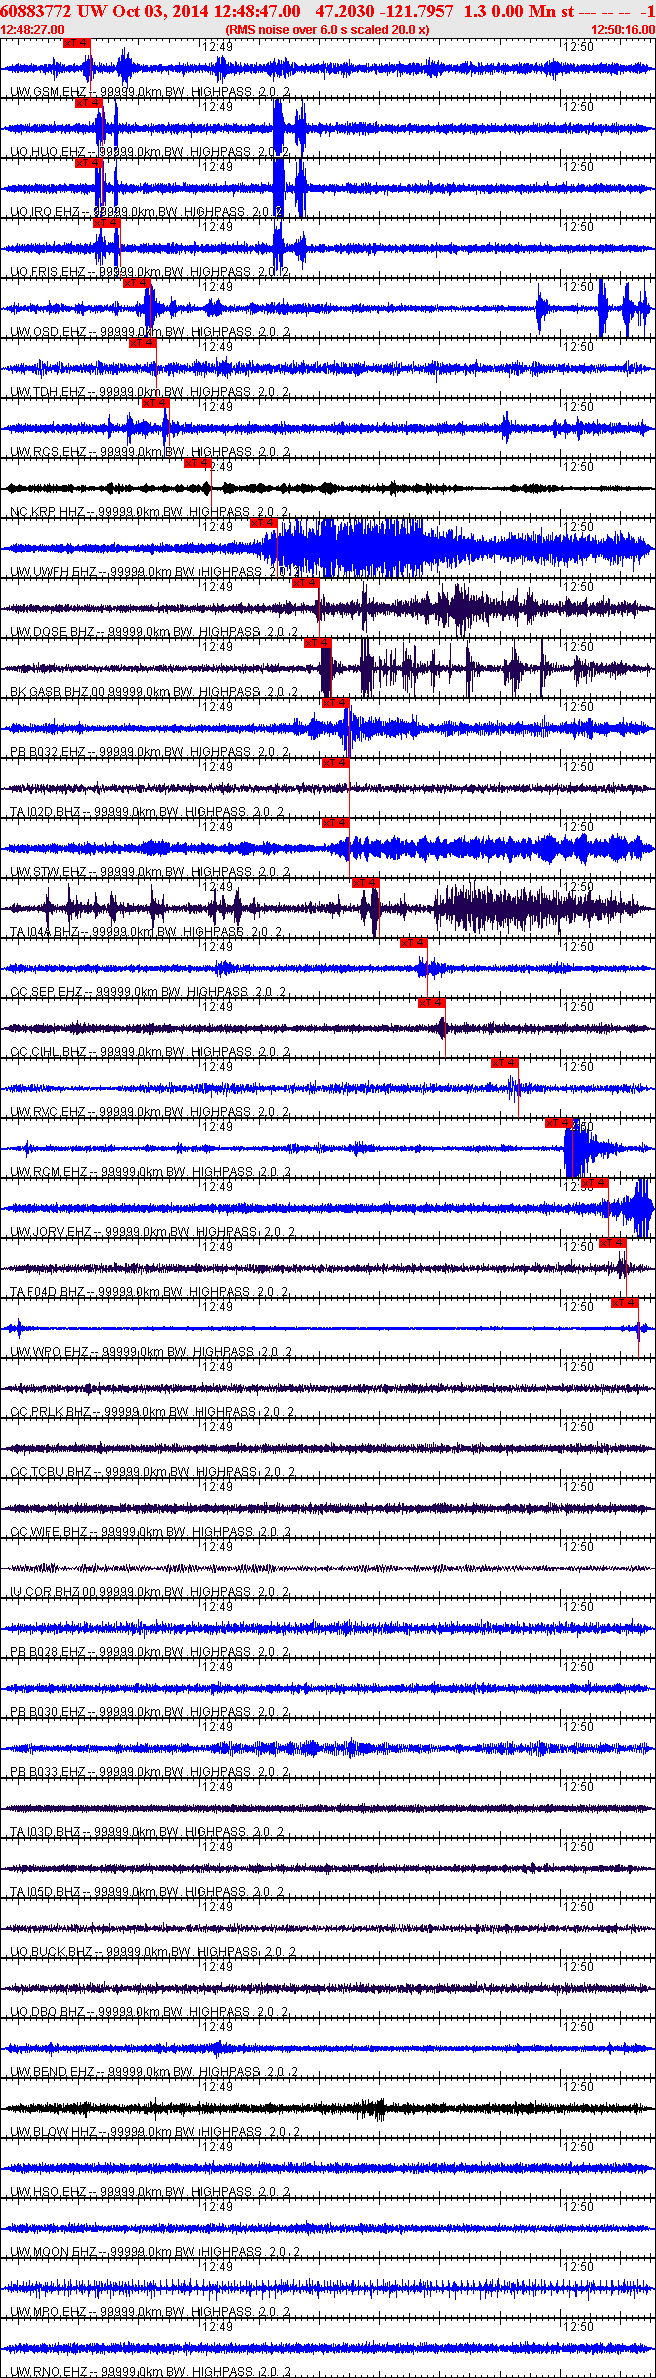Click the red pick marker on UW.GSM.EHZ trace
Viewport: 656px width, 2378px height.
[76, 43]
